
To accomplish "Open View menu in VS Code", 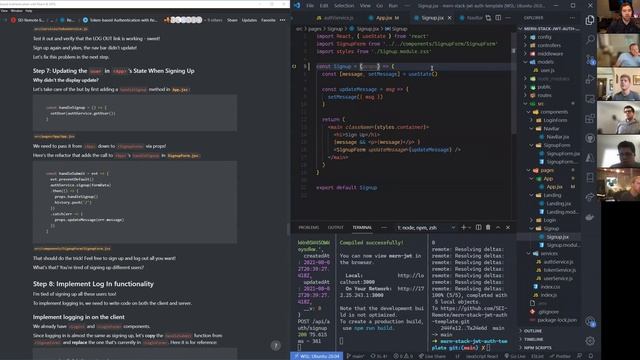I will click(365, 6).
